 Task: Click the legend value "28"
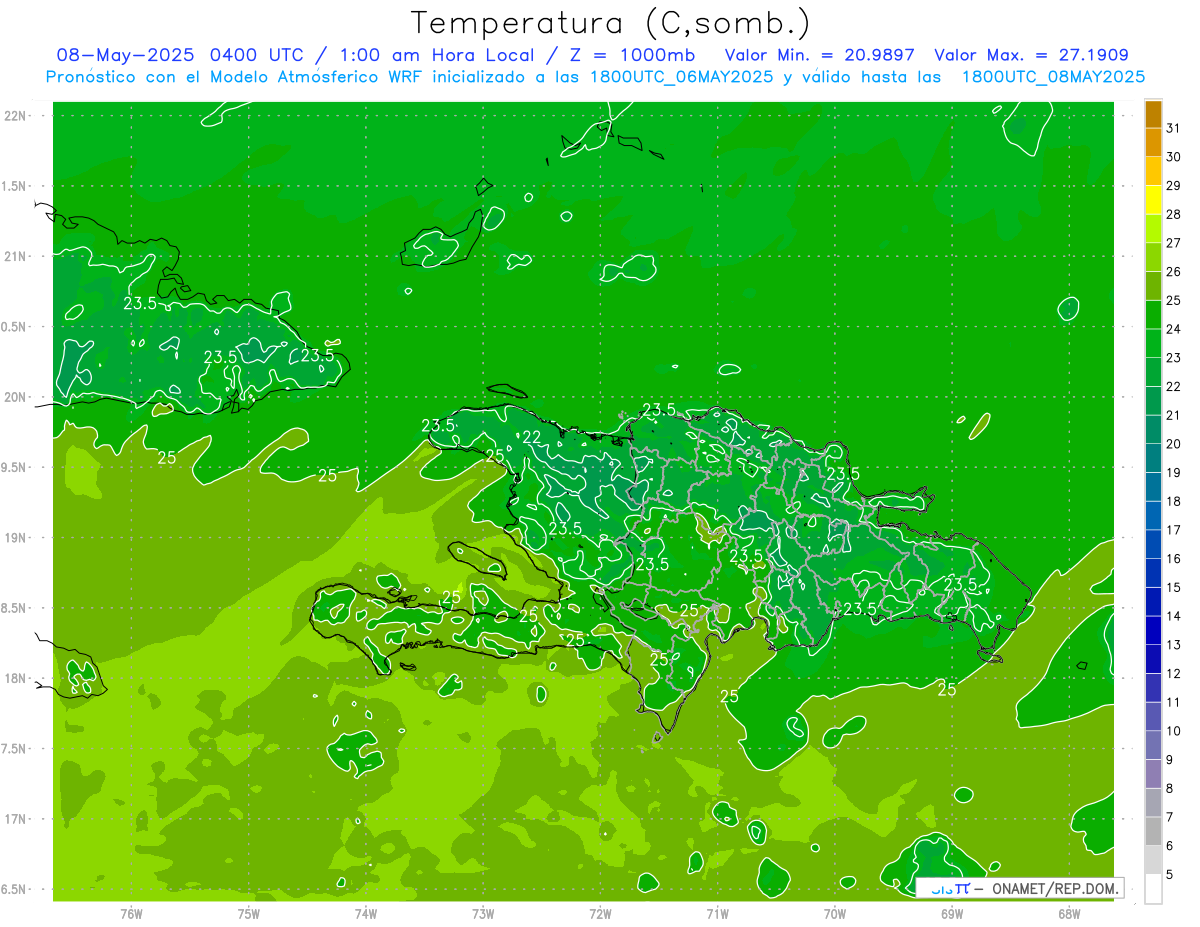click(x=1173, y=214)
